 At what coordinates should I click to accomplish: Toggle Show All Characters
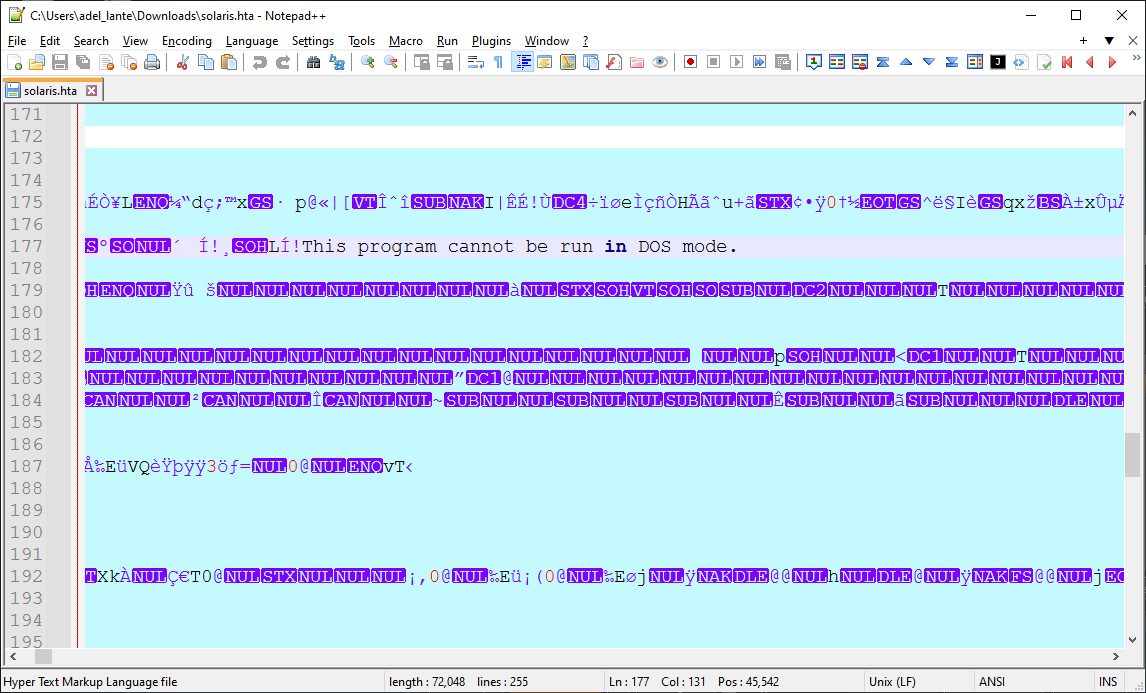click(x=498, y=61)
